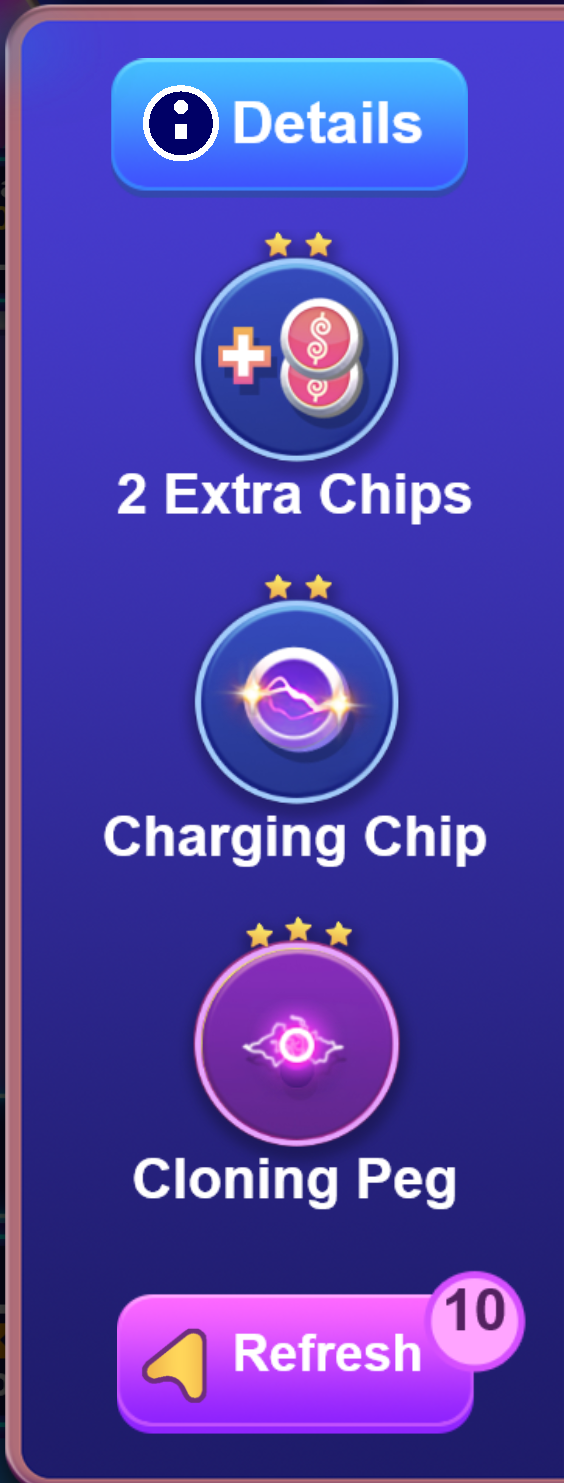Click the info icon in Details

pos(181,124)
